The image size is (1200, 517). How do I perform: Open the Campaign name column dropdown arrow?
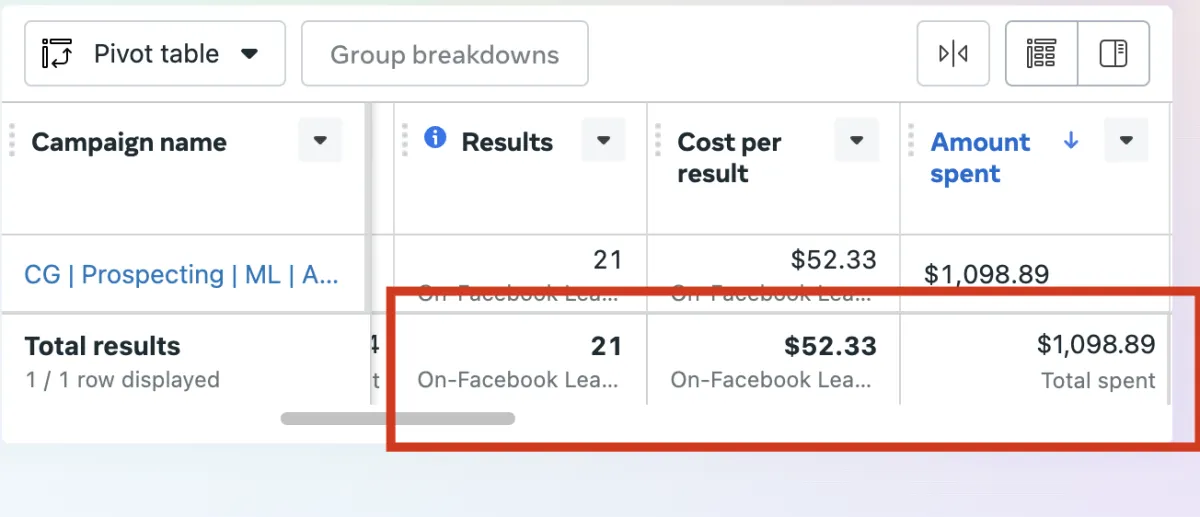click(320, 141)
